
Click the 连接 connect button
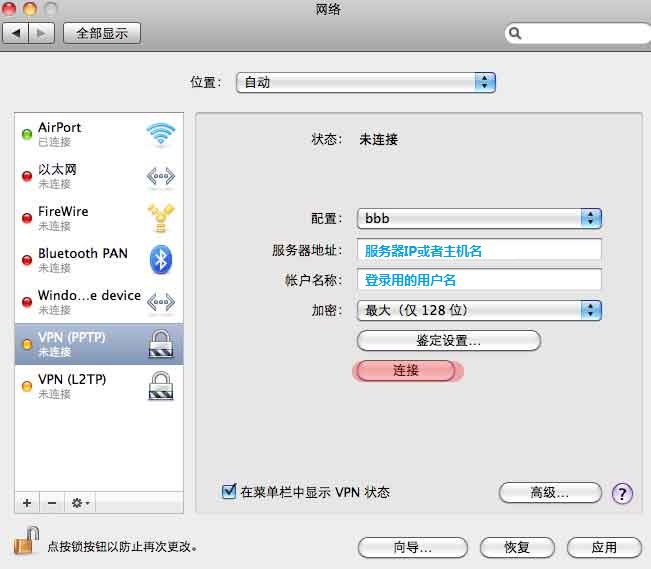(x=406, y=370)
